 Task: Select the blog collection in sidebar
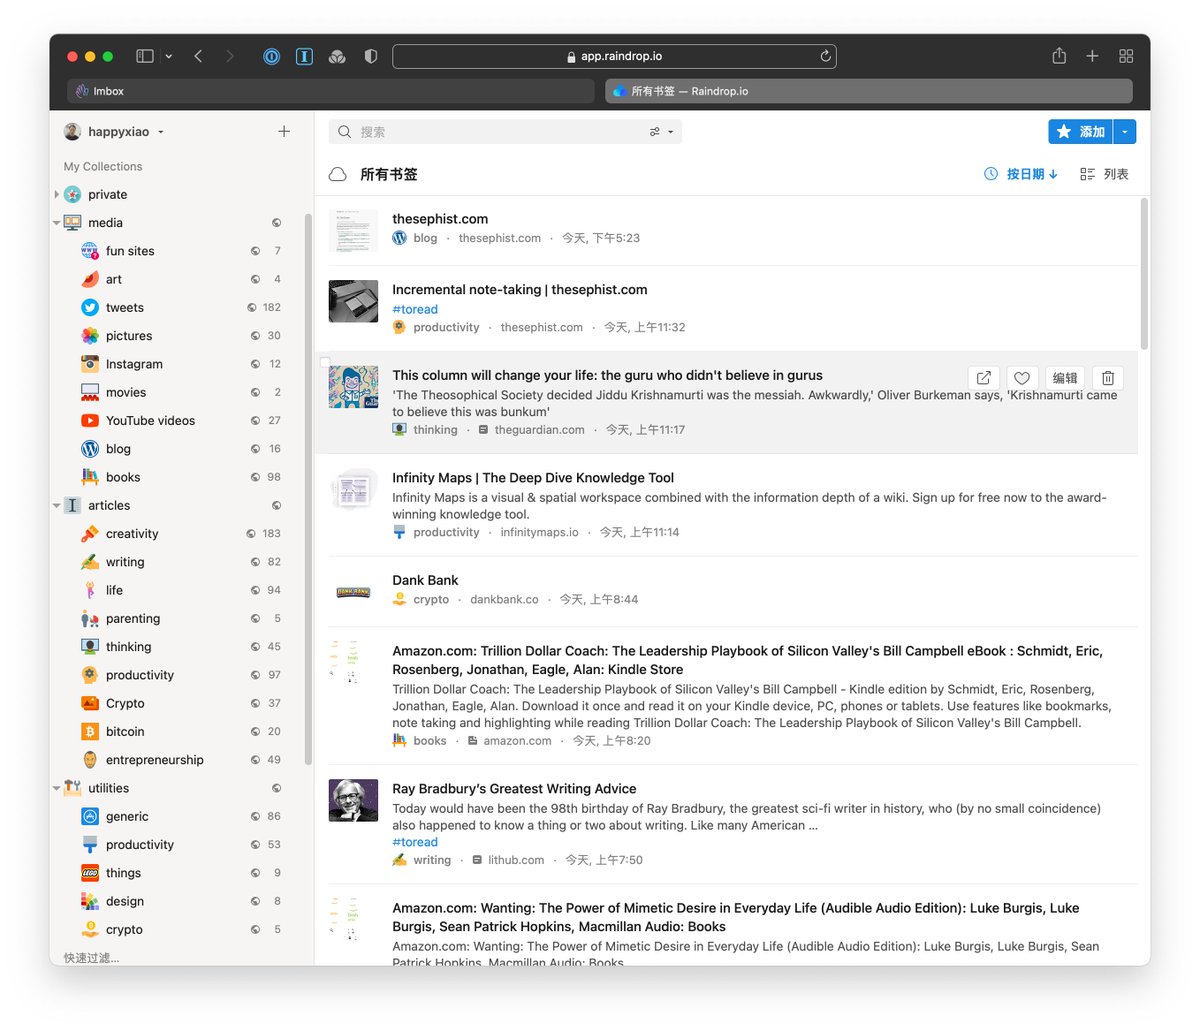(x=182, y=449)
